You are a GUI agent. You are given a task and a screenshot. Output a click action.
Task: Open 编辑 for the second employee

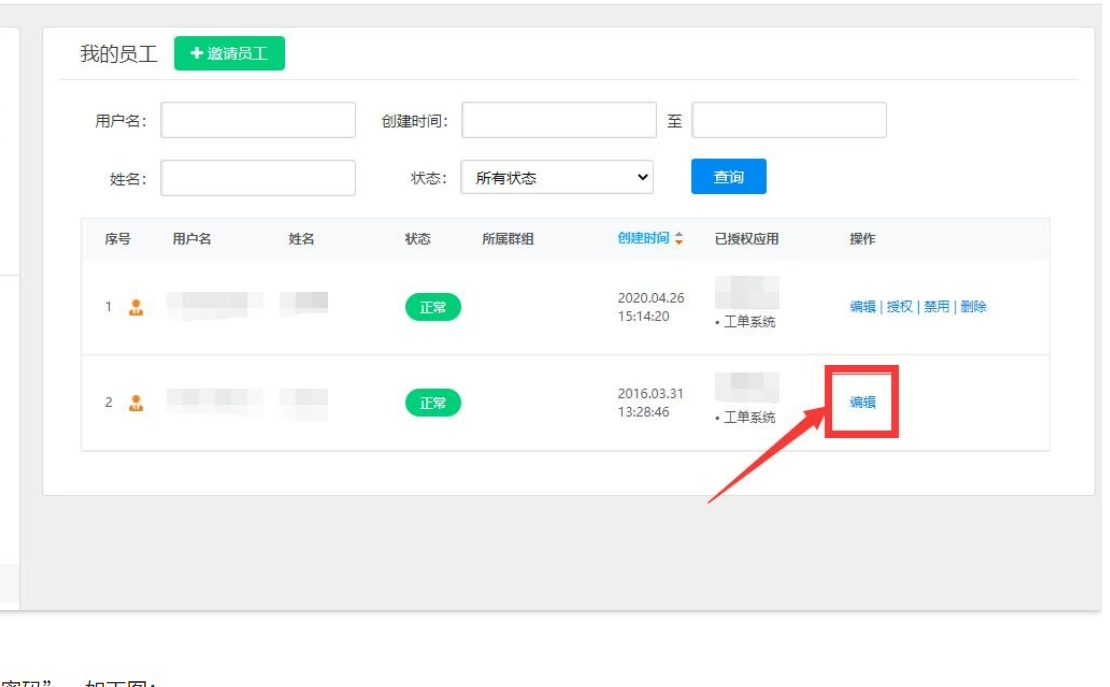pos(862,402)
